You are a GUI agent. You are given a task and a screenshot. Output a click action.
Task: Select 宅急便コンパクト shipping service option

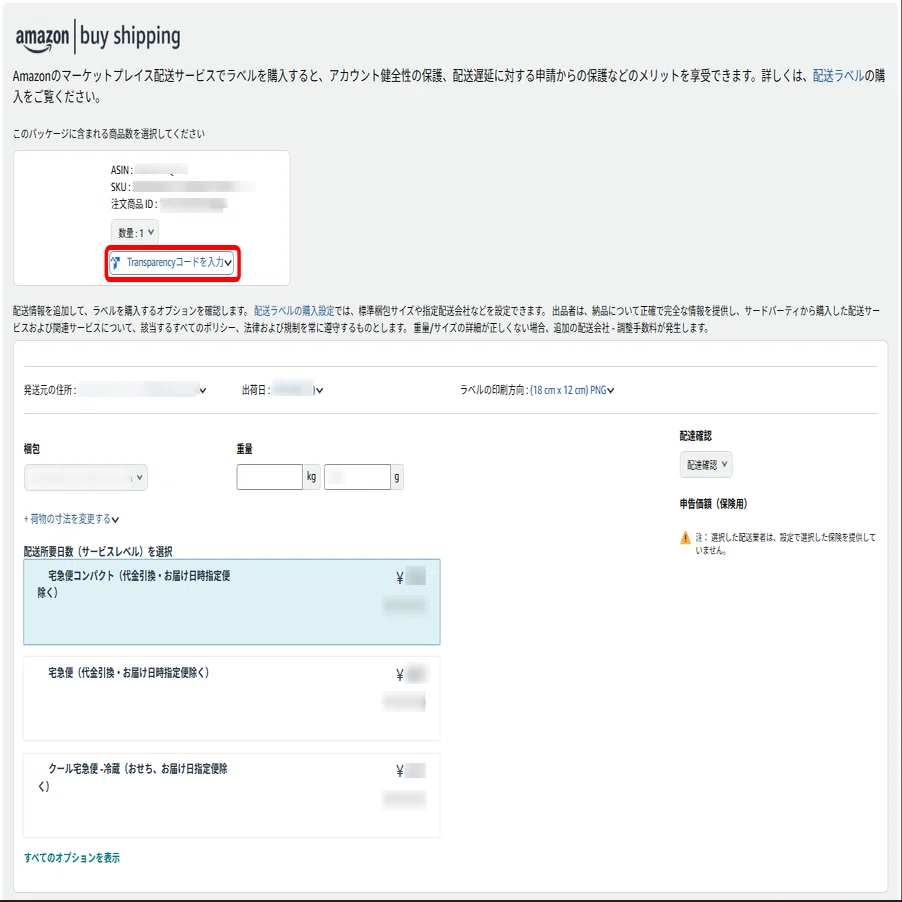(232, 602)
